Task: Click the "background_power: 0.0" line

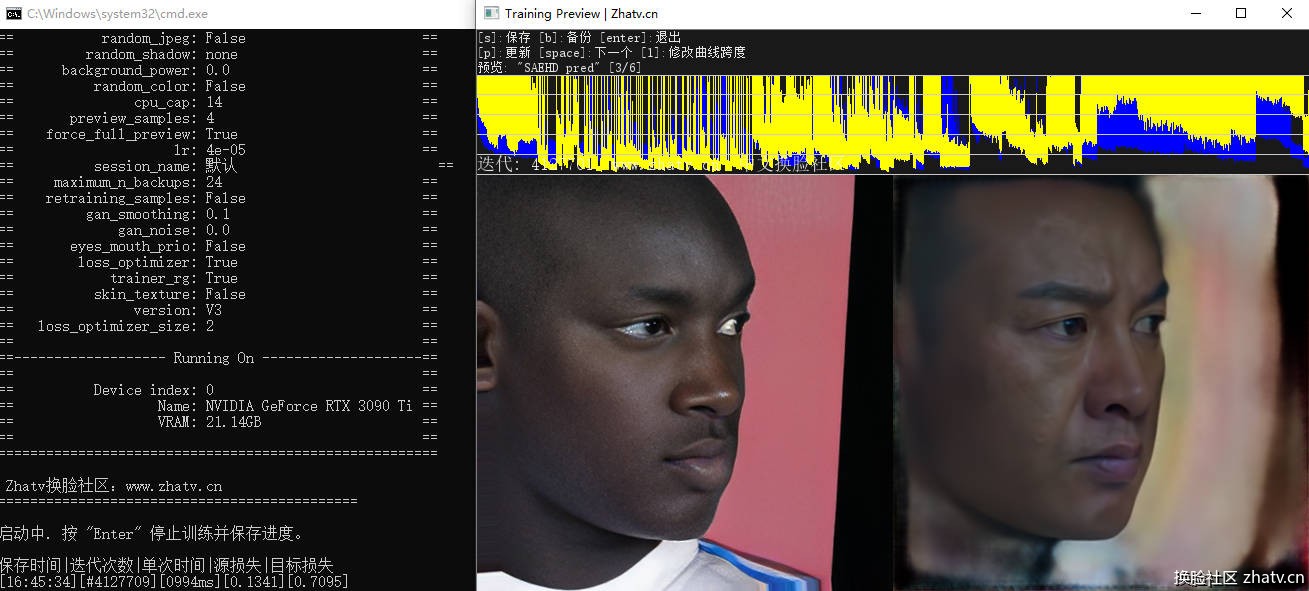Action: pyautogui.click(x=145, y=70)
